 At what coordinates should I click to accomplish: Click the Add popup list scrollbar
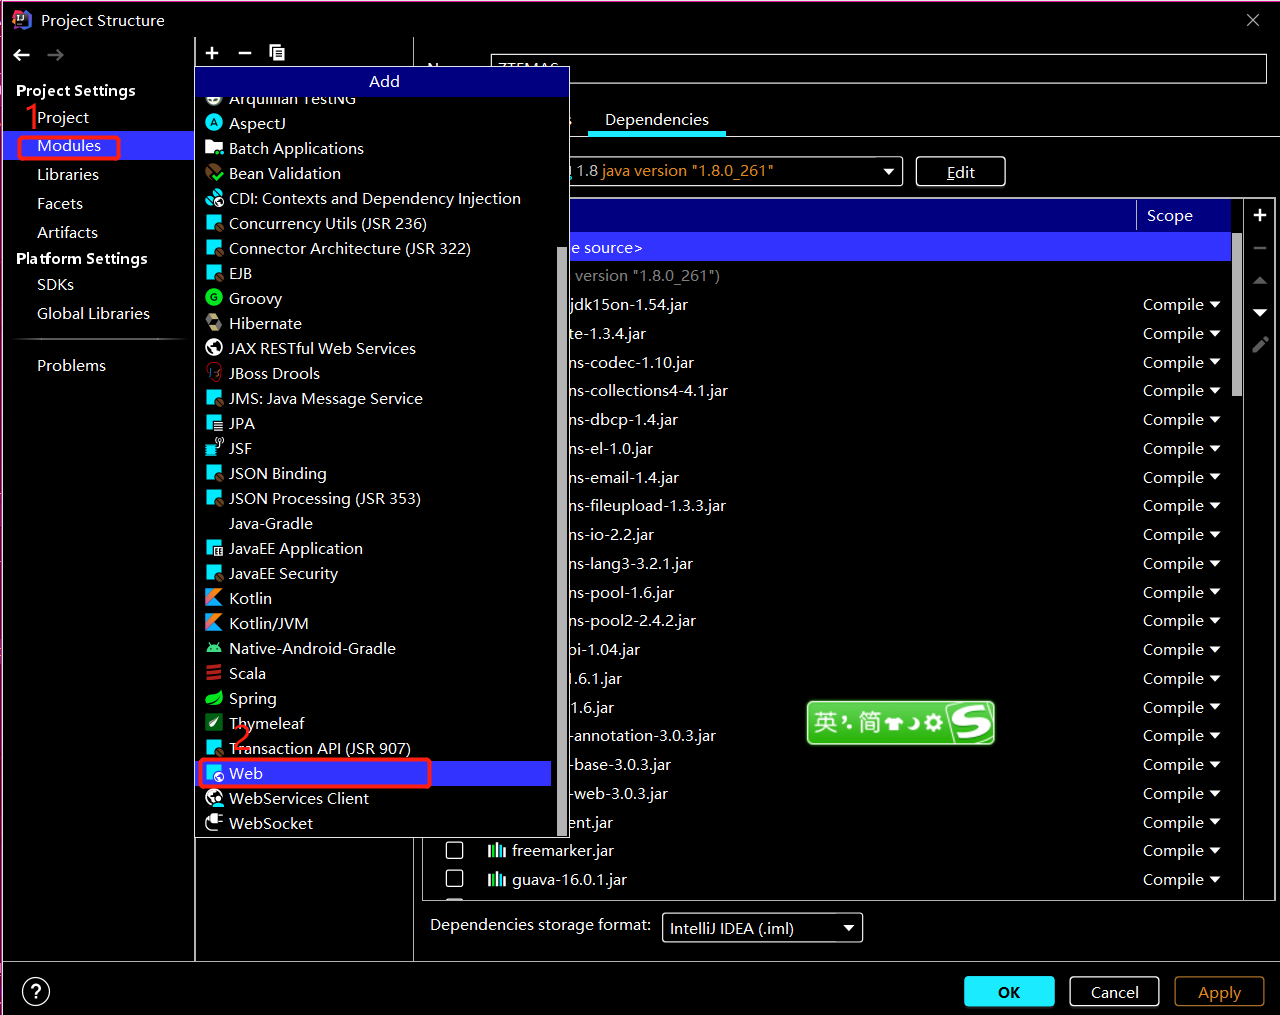pos(561,540)
